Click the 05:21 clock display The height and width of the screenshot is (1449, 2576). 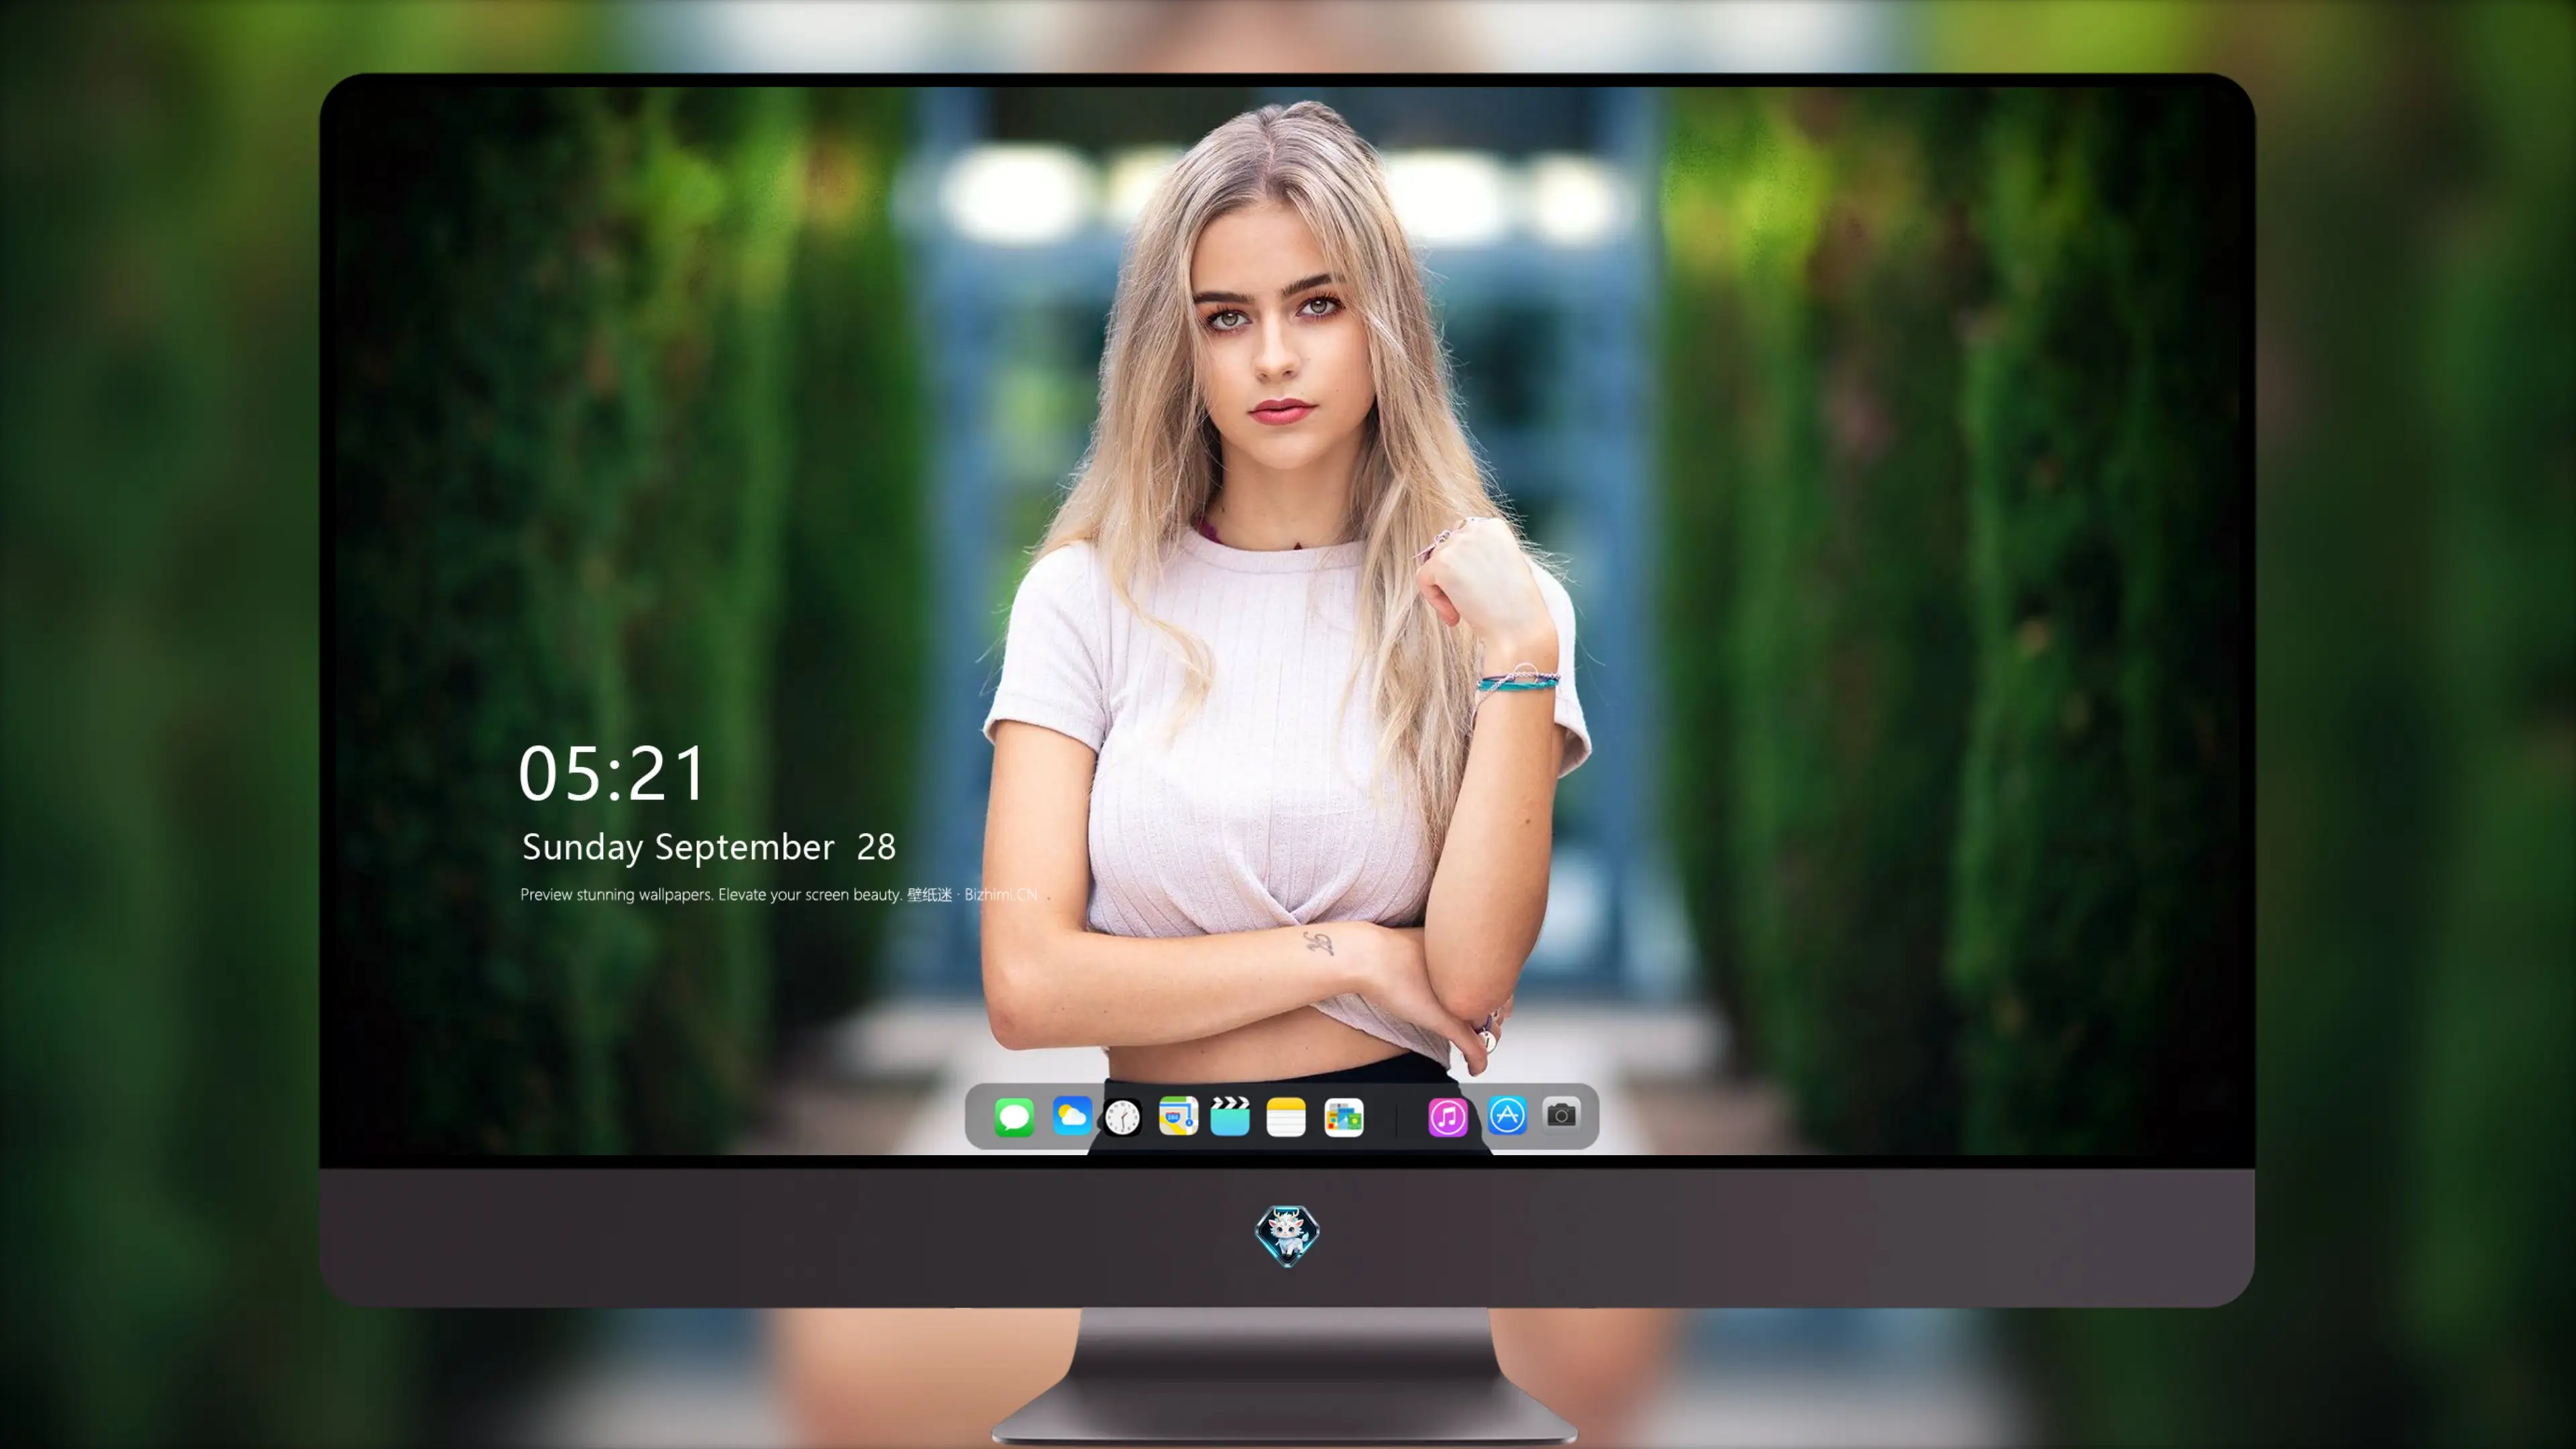coord(612,773)
